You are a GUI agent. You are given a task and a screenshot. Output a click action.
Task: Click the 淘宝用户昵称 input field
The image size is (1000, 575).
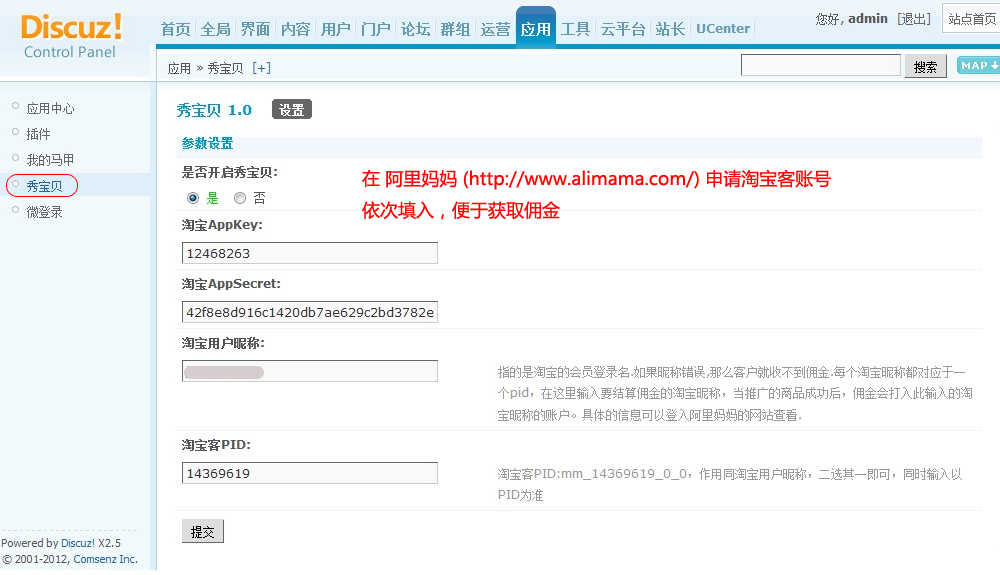tap(309, 372)
